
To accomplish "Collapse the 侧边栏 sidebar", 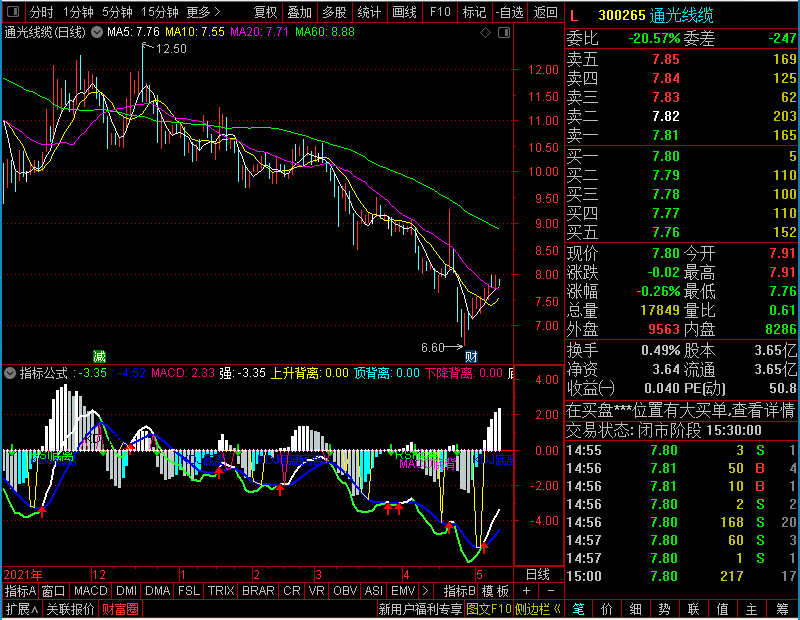I will 538,609.
